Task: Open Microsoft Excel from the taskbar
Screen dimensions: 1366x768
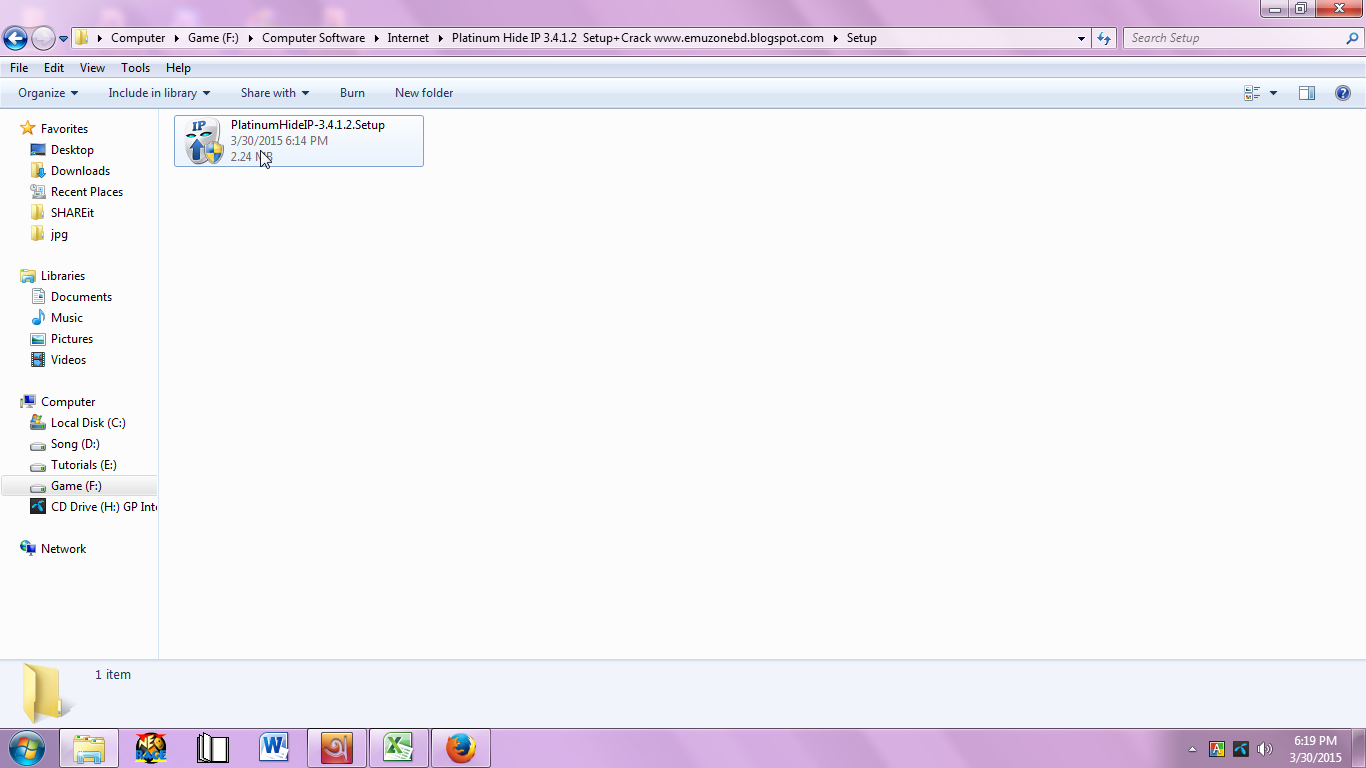Action: click(398, 748)
